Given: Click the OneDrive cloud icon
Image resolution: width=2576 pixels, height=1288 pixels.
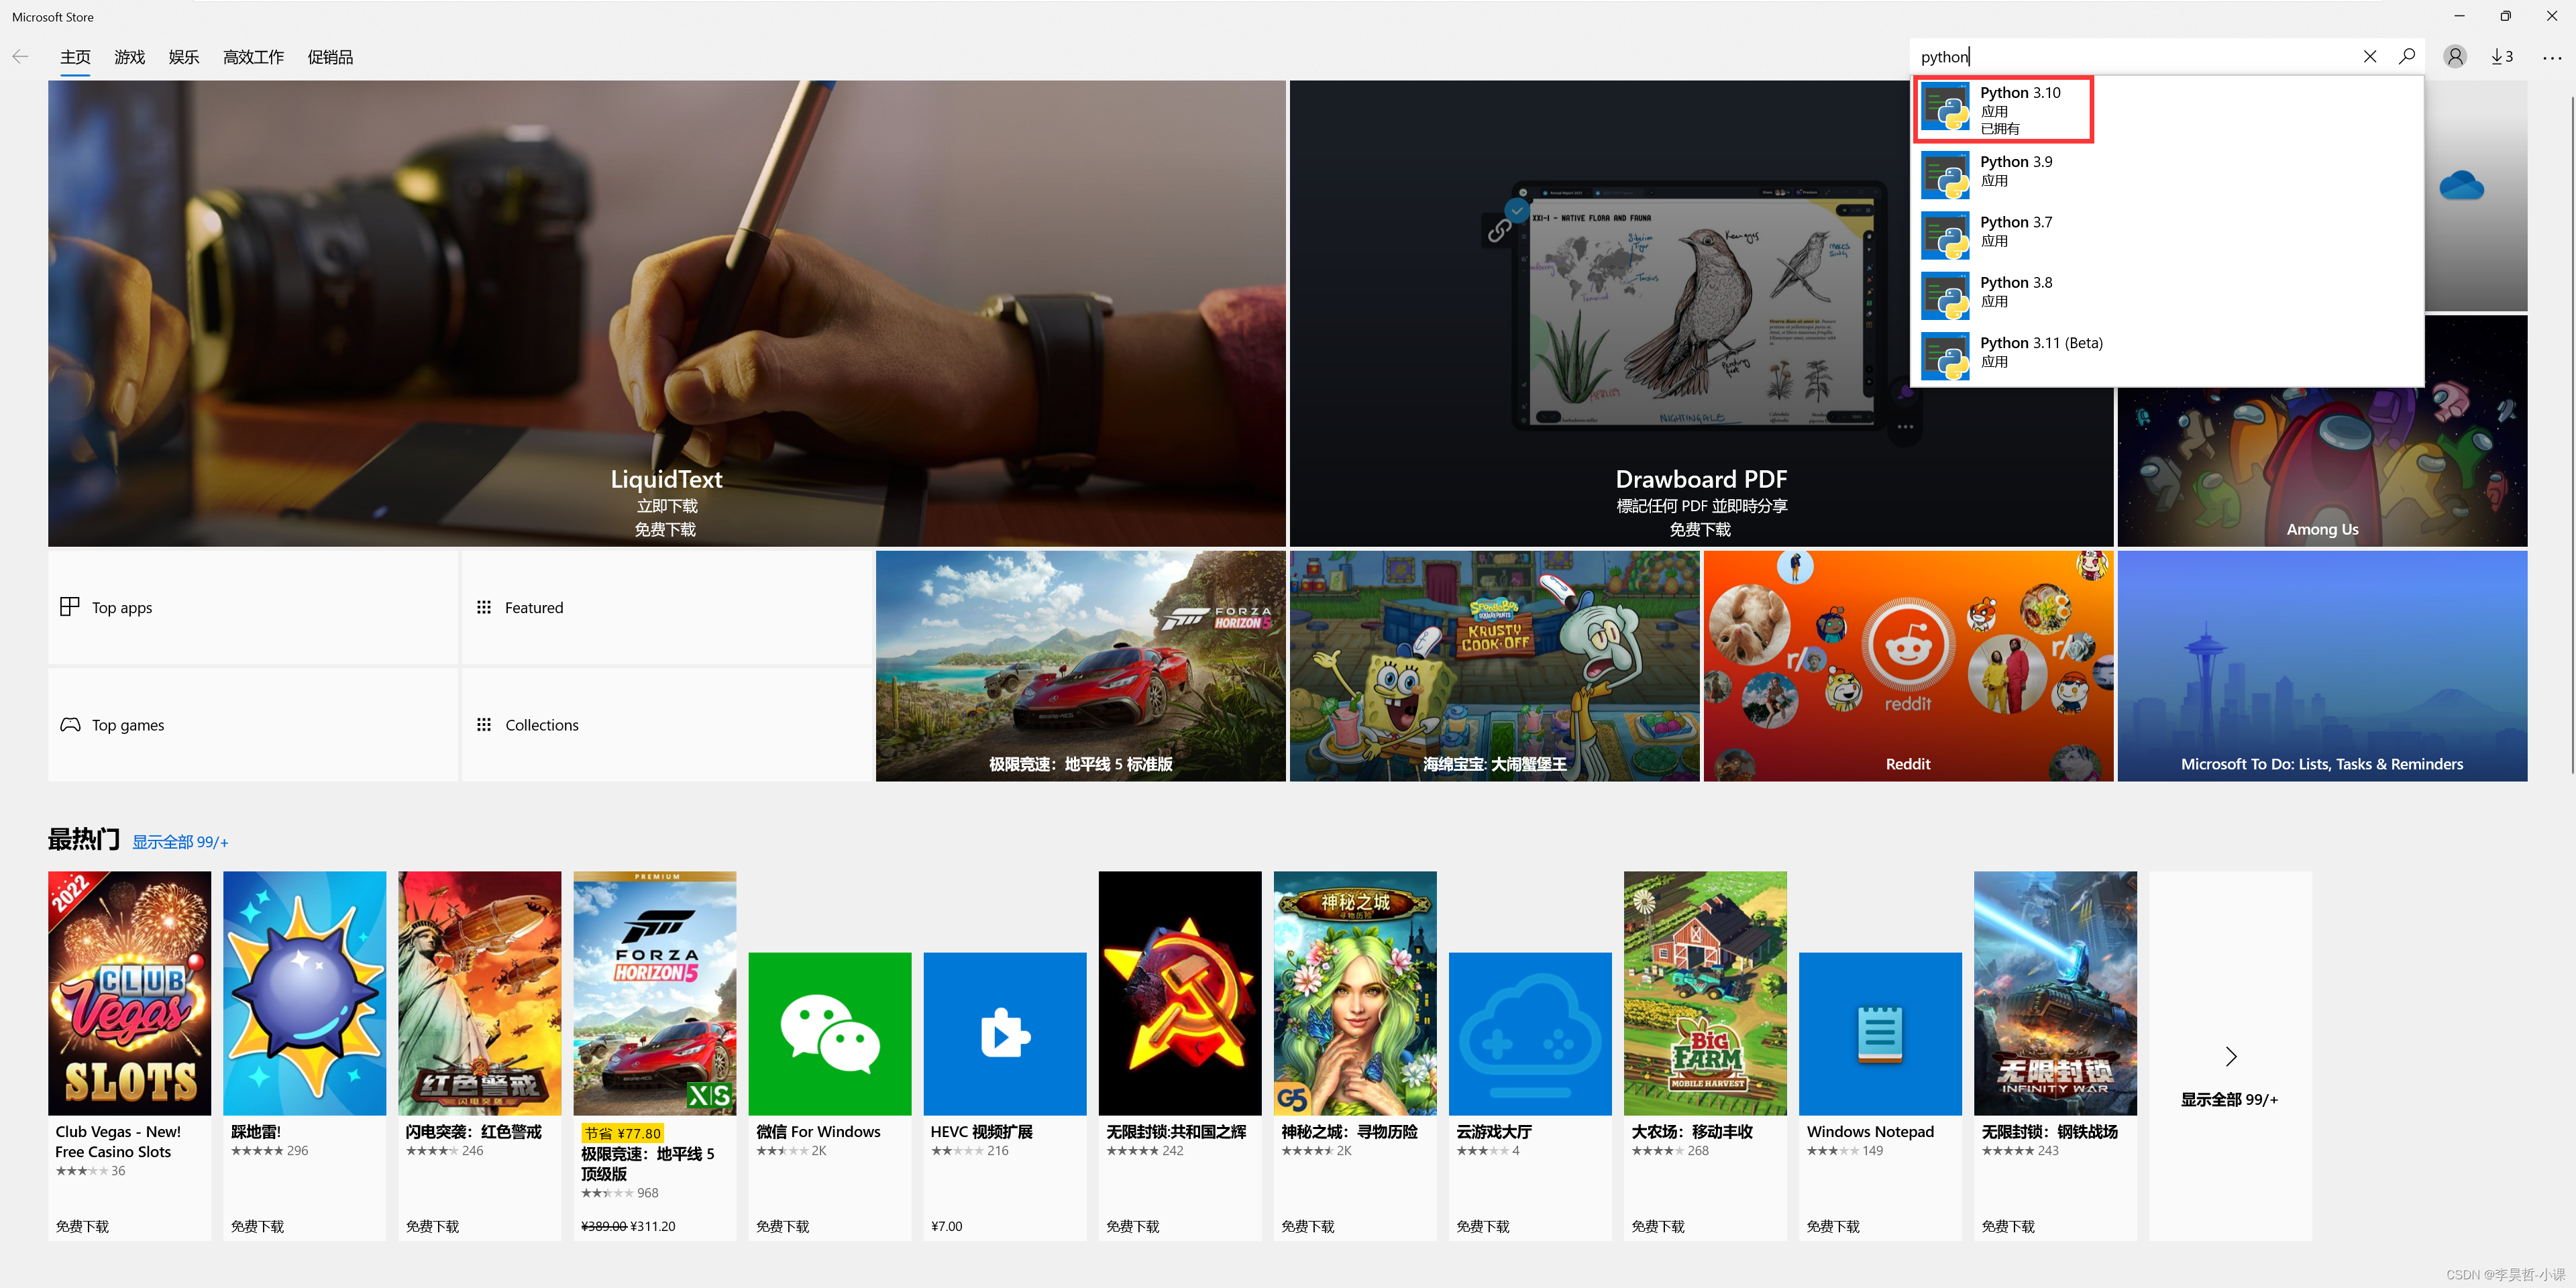Looking at the screenshot, I should pos(2461,186).
